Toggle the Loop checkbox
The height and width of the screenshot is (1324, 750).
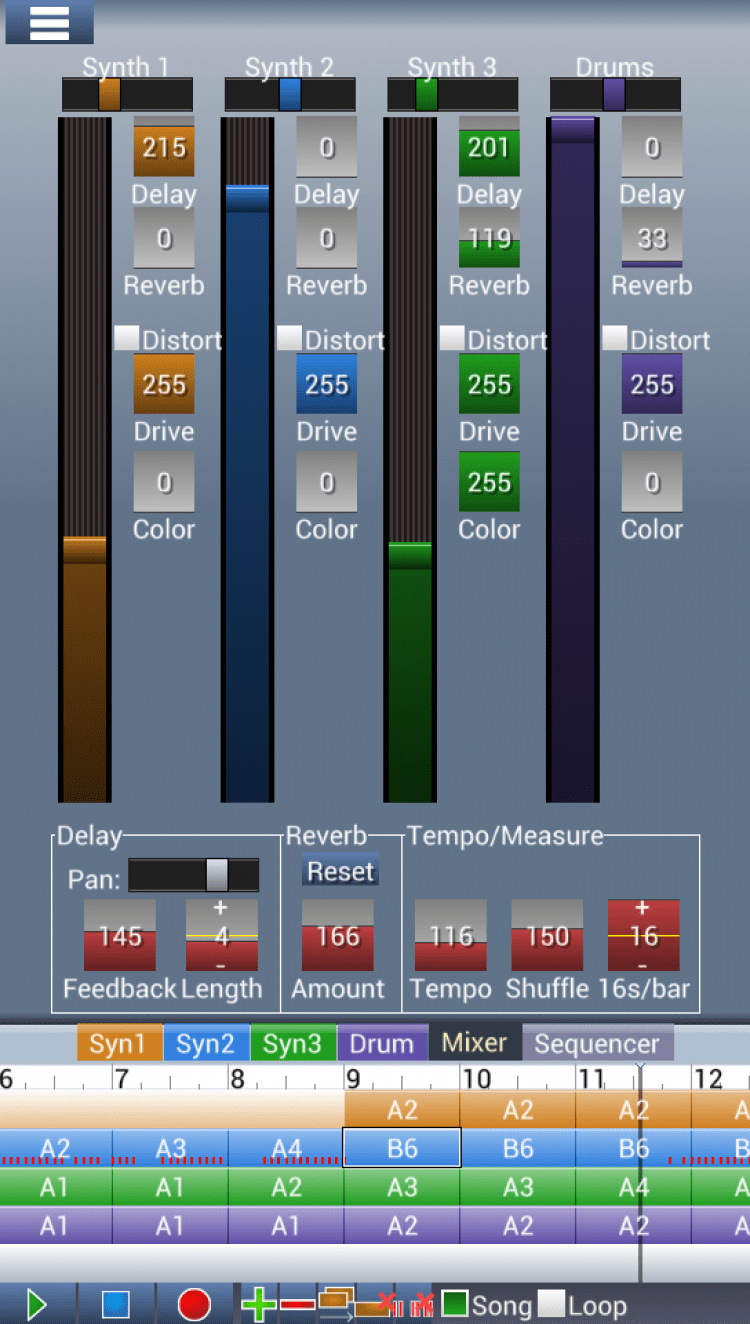(551, 1304)
